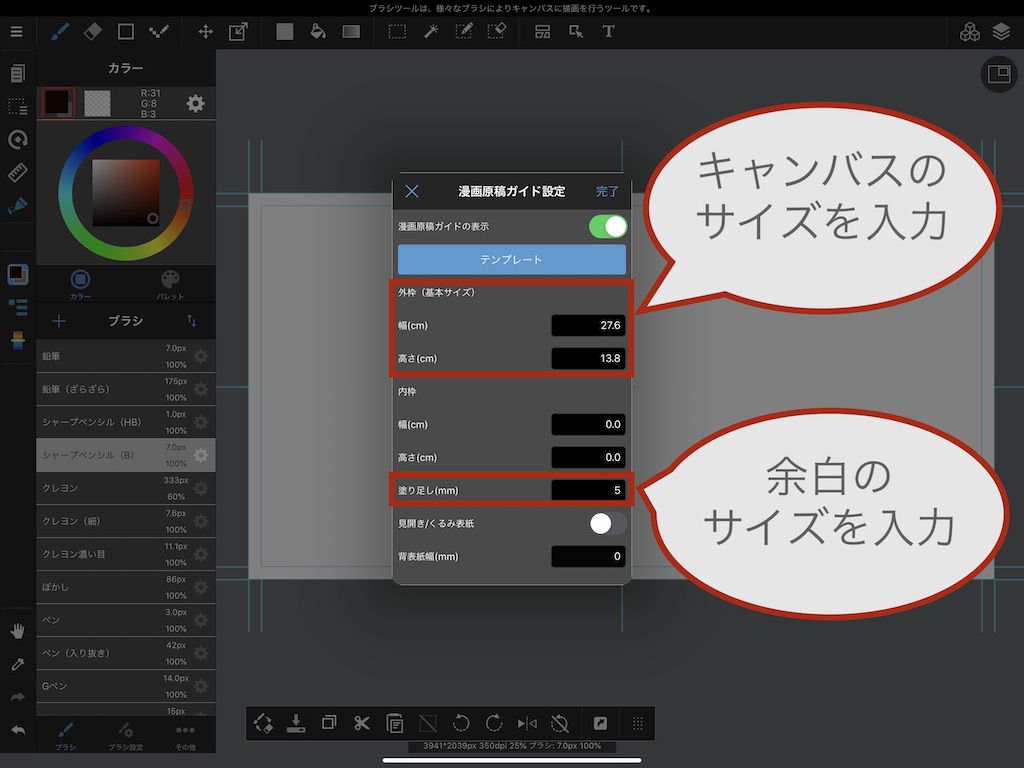Choose the Magic Wand selection tool
Image resolution: width=1024 pixels, height=768 pixels.
pyautogui.click(x=431, y=32)
